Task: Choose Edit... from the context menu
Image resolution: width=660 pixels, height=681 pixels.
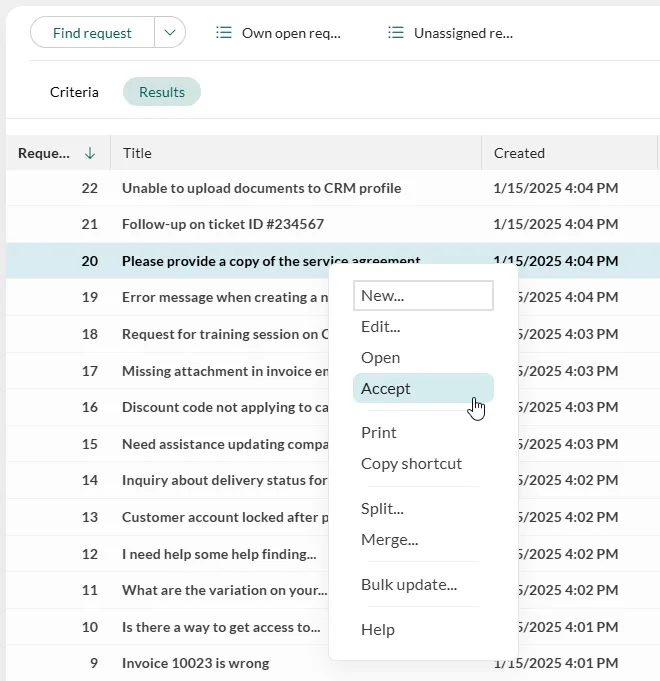Action: [380, 326]
